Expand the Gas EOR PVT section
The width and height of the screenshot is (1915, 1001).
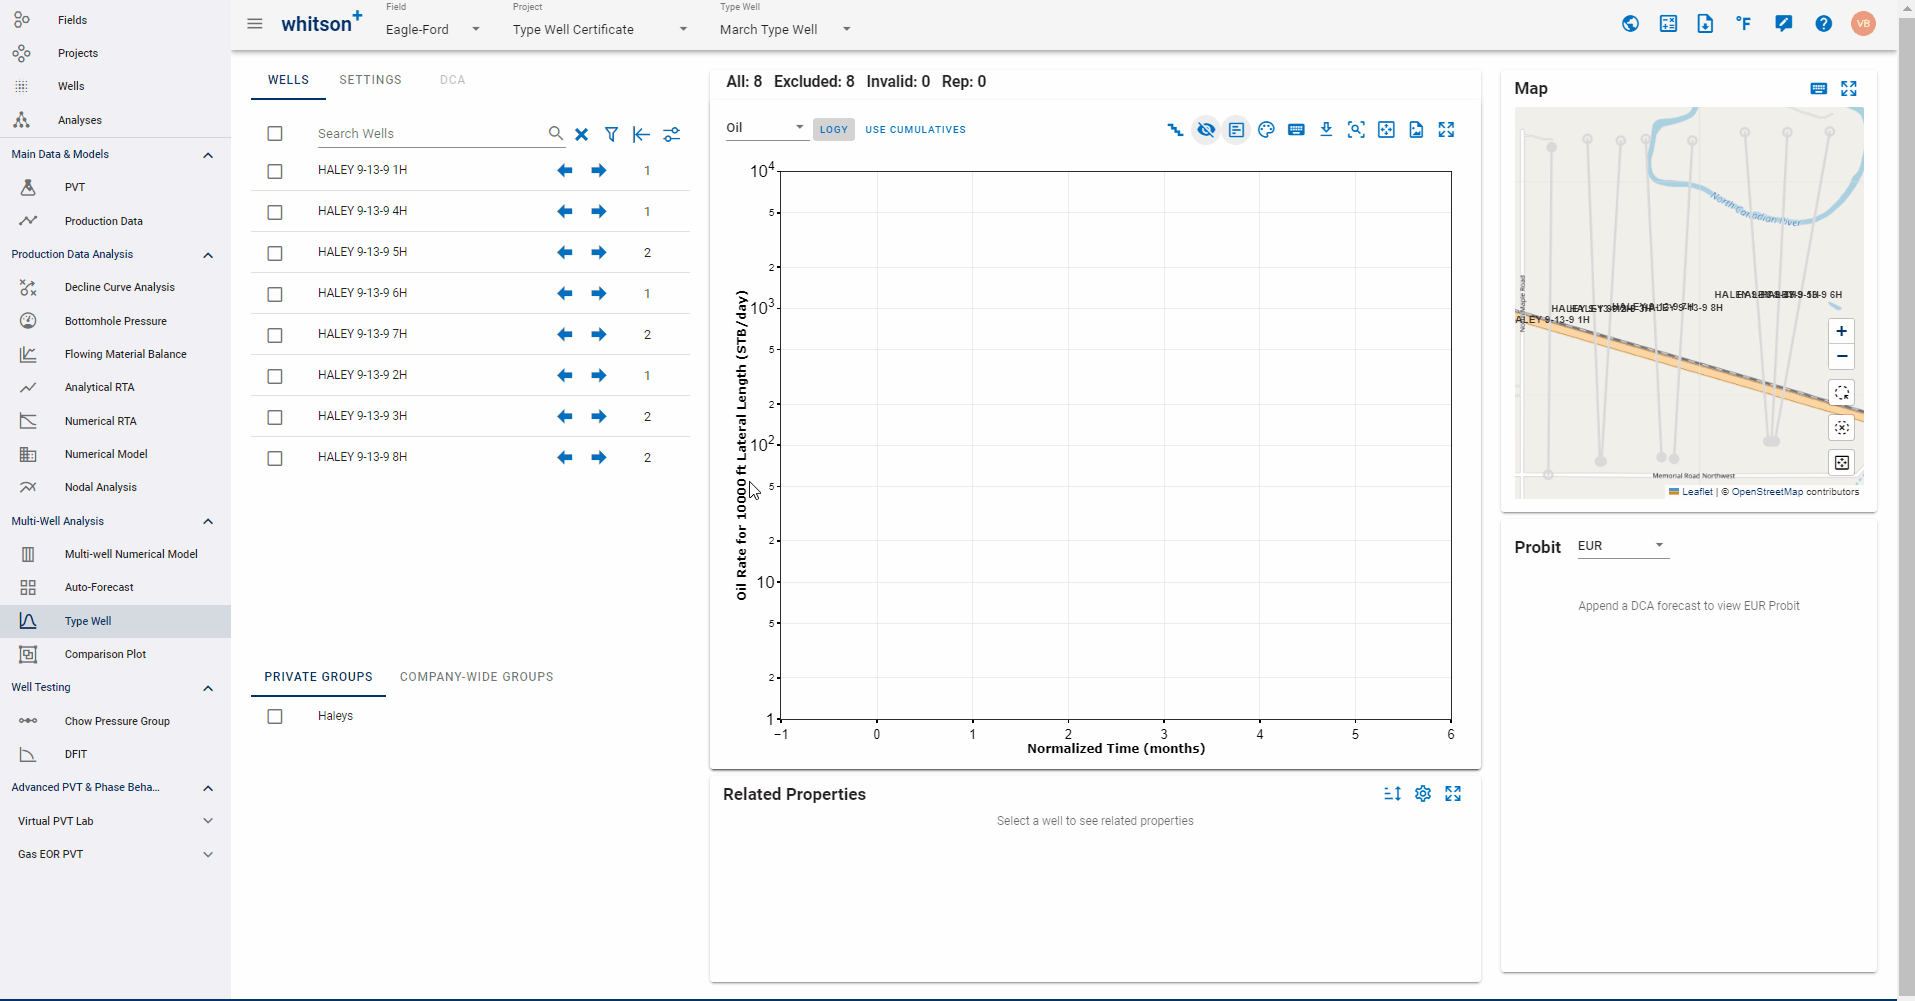click(x=208, y=854)
